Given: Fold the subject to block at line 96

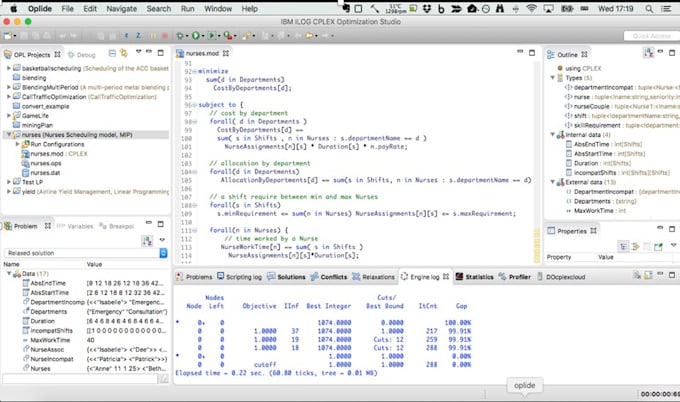Looking at the screenshot, I should click(x=195, y=105).
